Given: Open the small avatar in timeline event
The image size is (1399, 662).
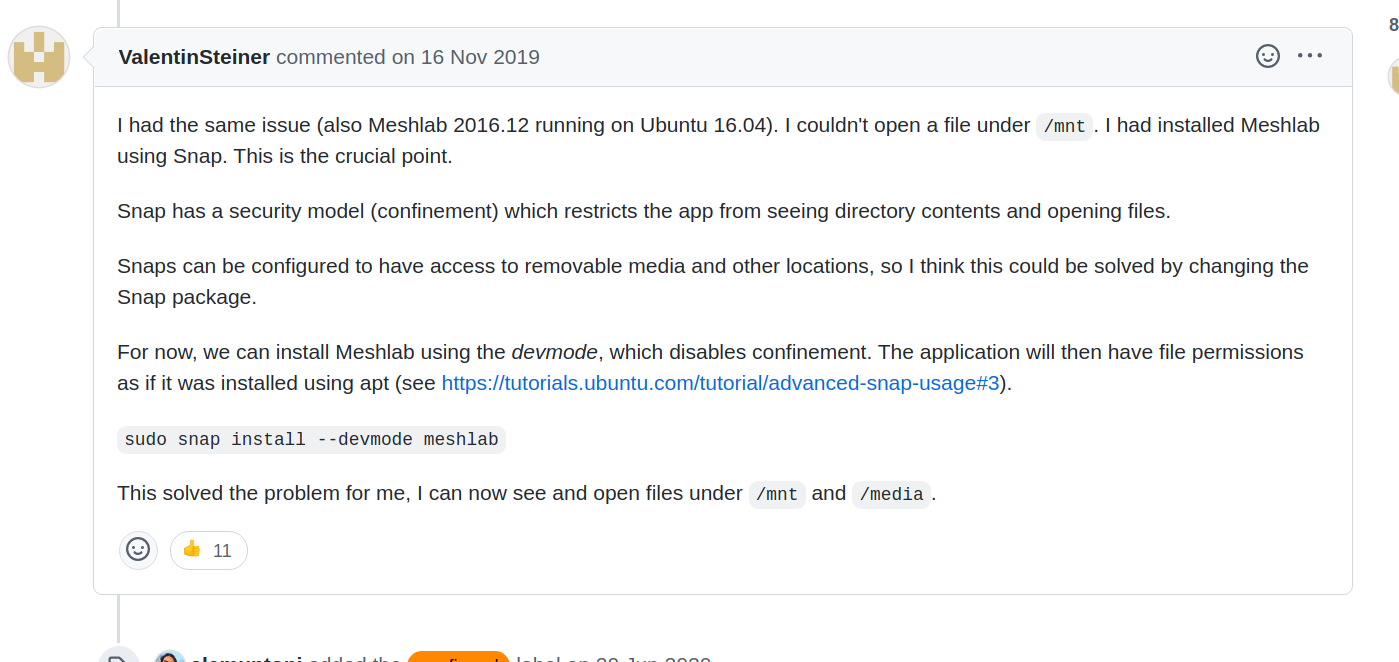Looking at the screenshot, I should [x=170, y=657].
